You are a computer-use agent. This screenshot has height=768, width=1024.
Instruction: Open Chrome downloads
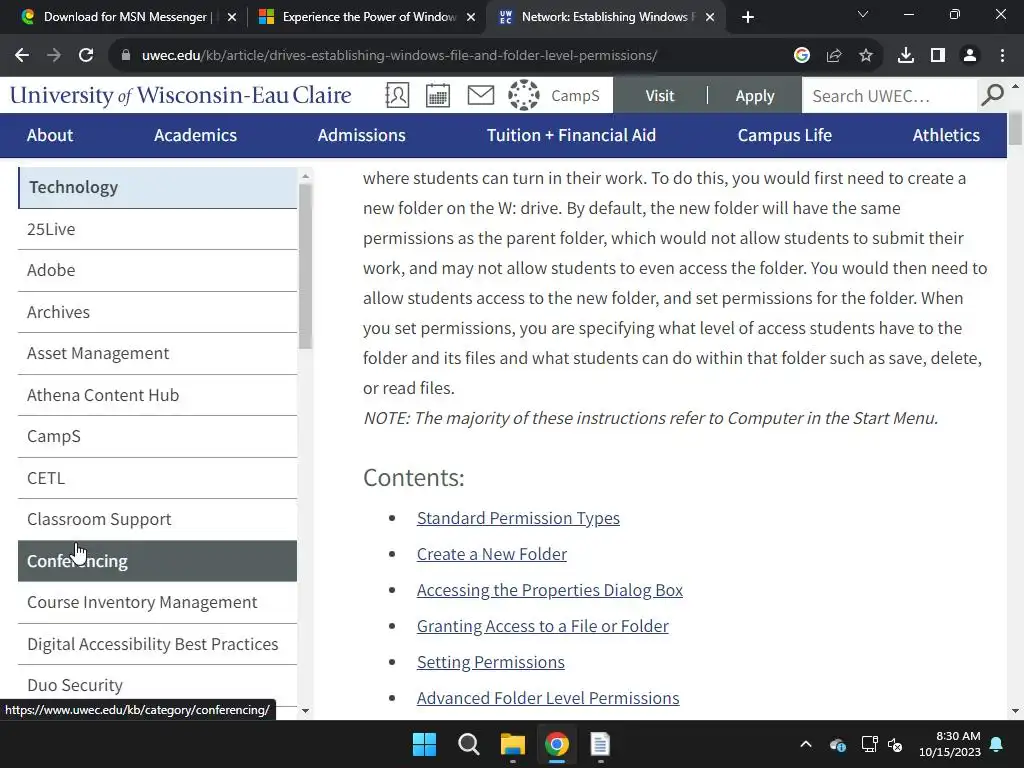(x=905, y=56)
